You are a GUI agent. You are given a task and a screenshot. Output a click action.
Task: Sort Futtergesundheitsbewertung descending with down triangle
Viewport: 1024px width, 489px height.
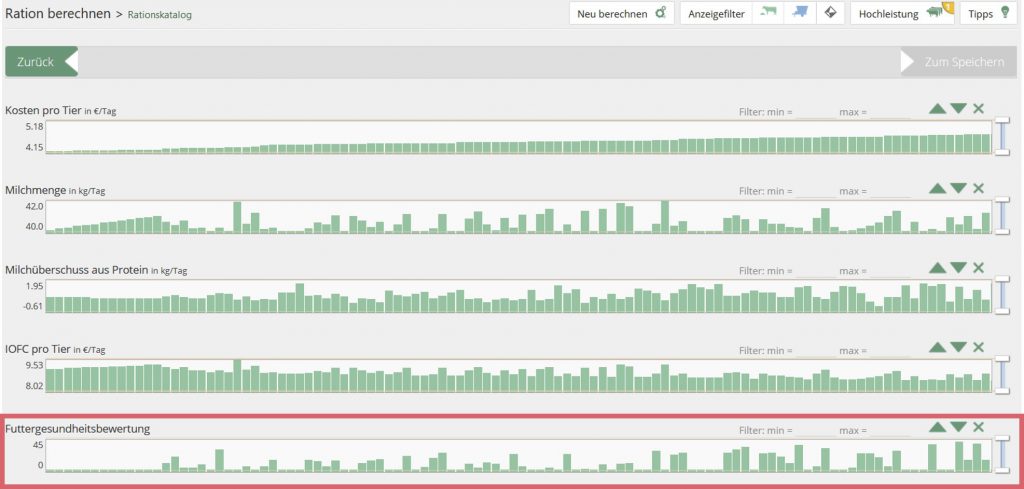958,427
